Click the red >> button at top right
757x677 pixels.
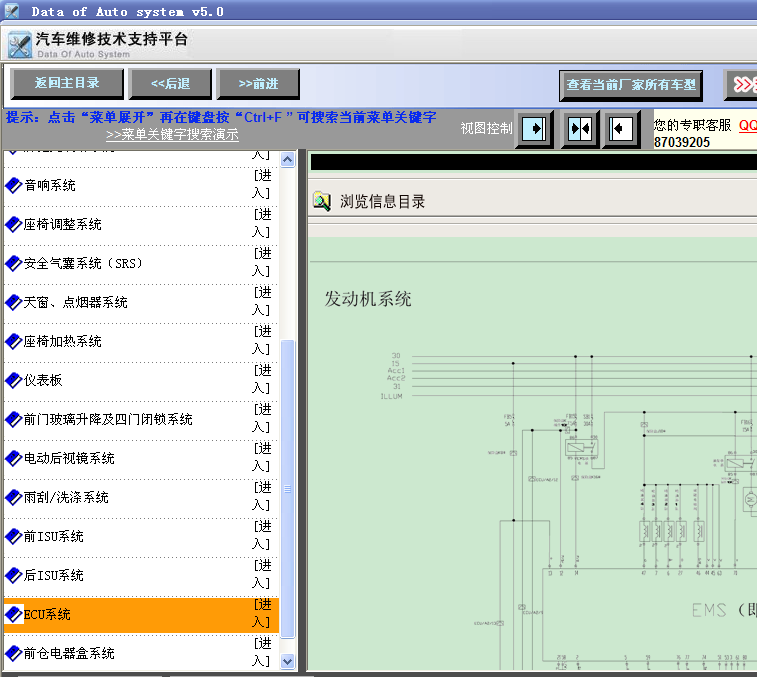(743, 85)
